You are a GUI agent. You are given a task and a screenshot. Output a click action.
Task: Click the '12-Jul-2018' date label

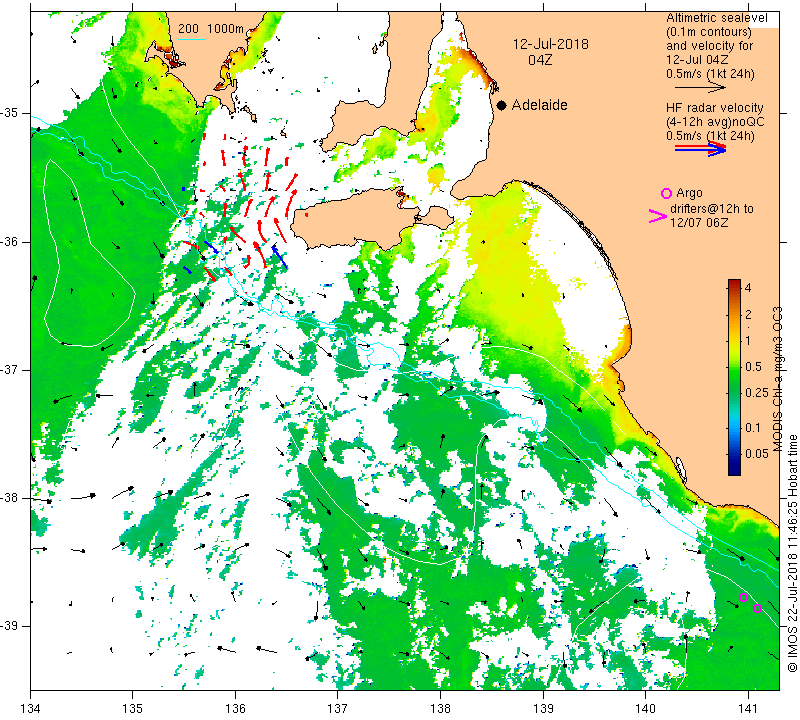(x=551, y=44)
